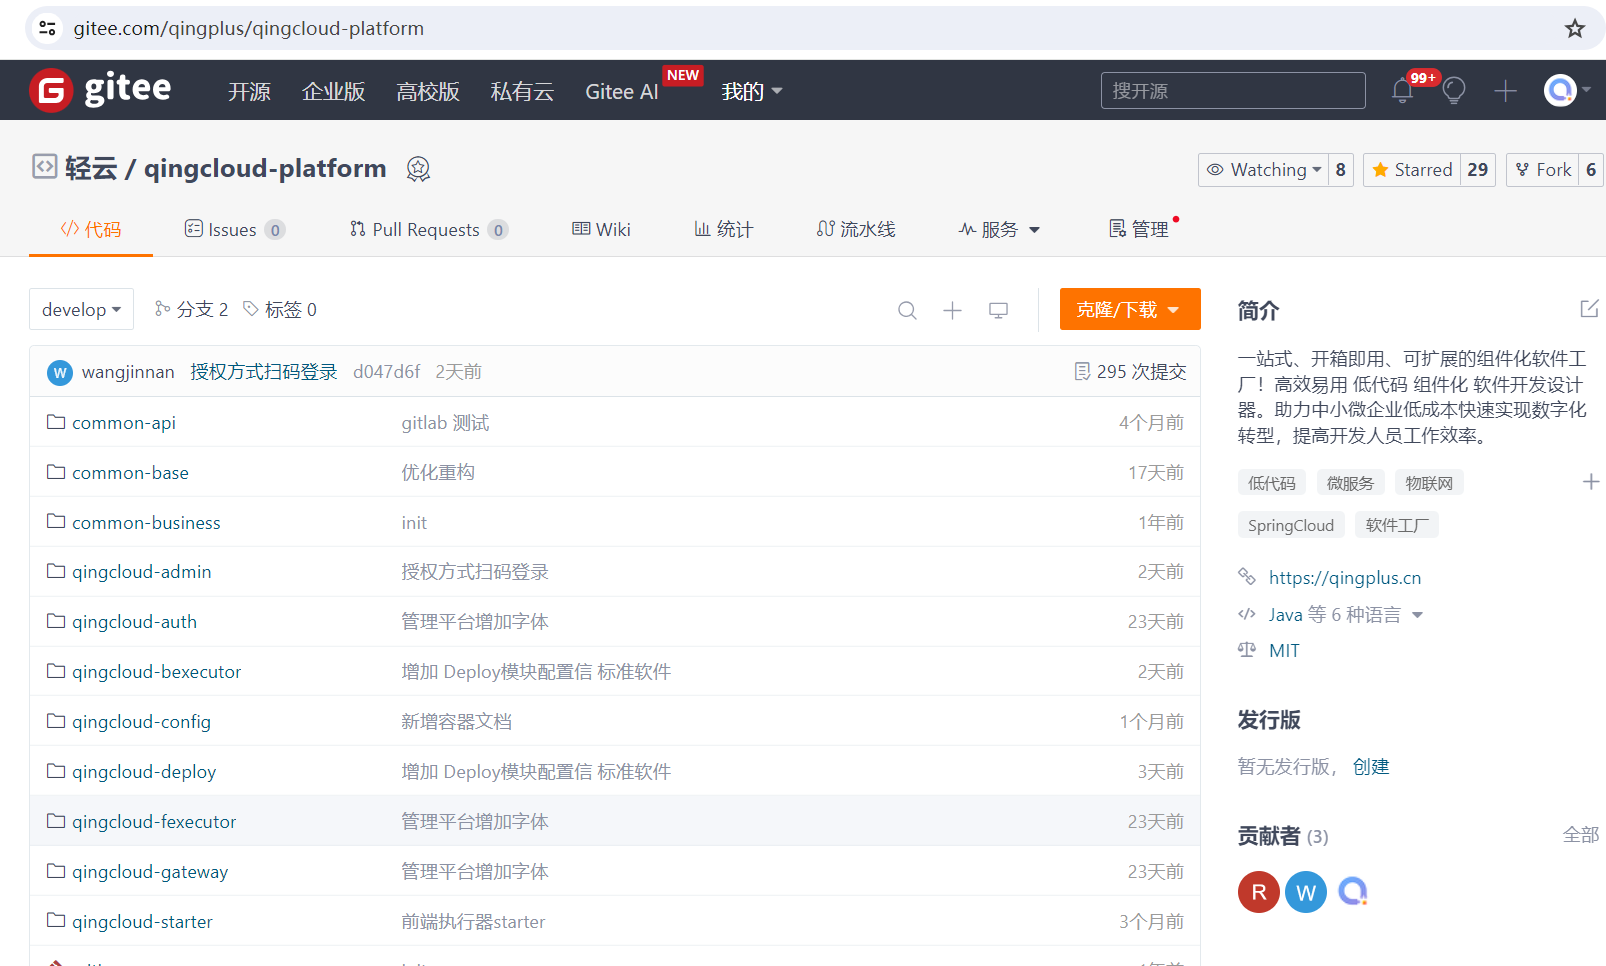Open 开源 in top navigation
This screenshot has height=966, width=1606.
point(249,91)
